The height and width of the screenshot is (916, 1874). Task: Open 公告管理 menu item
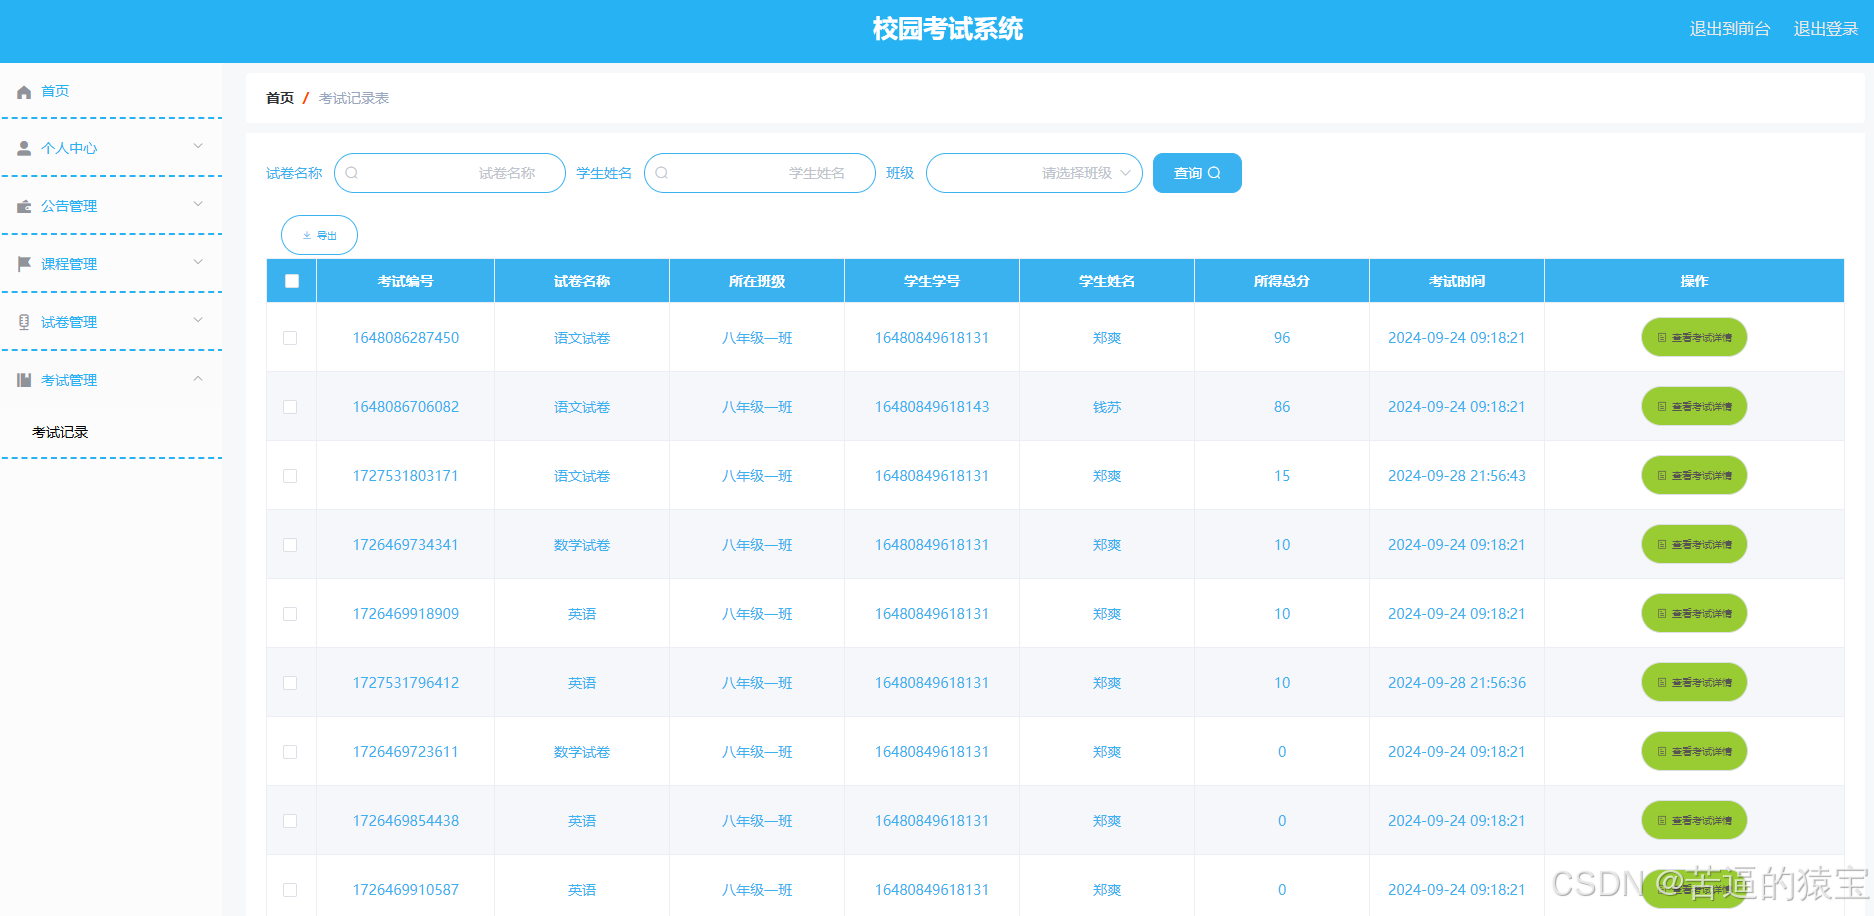pyautogui.click(x=69, y=206)
